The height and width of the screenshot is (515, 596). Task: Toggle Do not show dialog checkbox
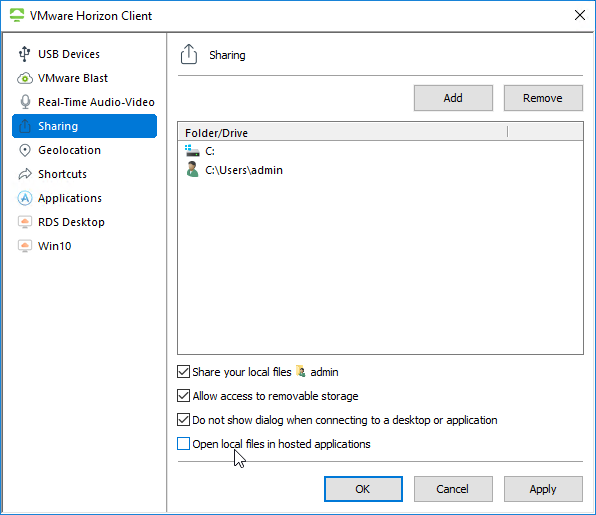pos(184,420)
